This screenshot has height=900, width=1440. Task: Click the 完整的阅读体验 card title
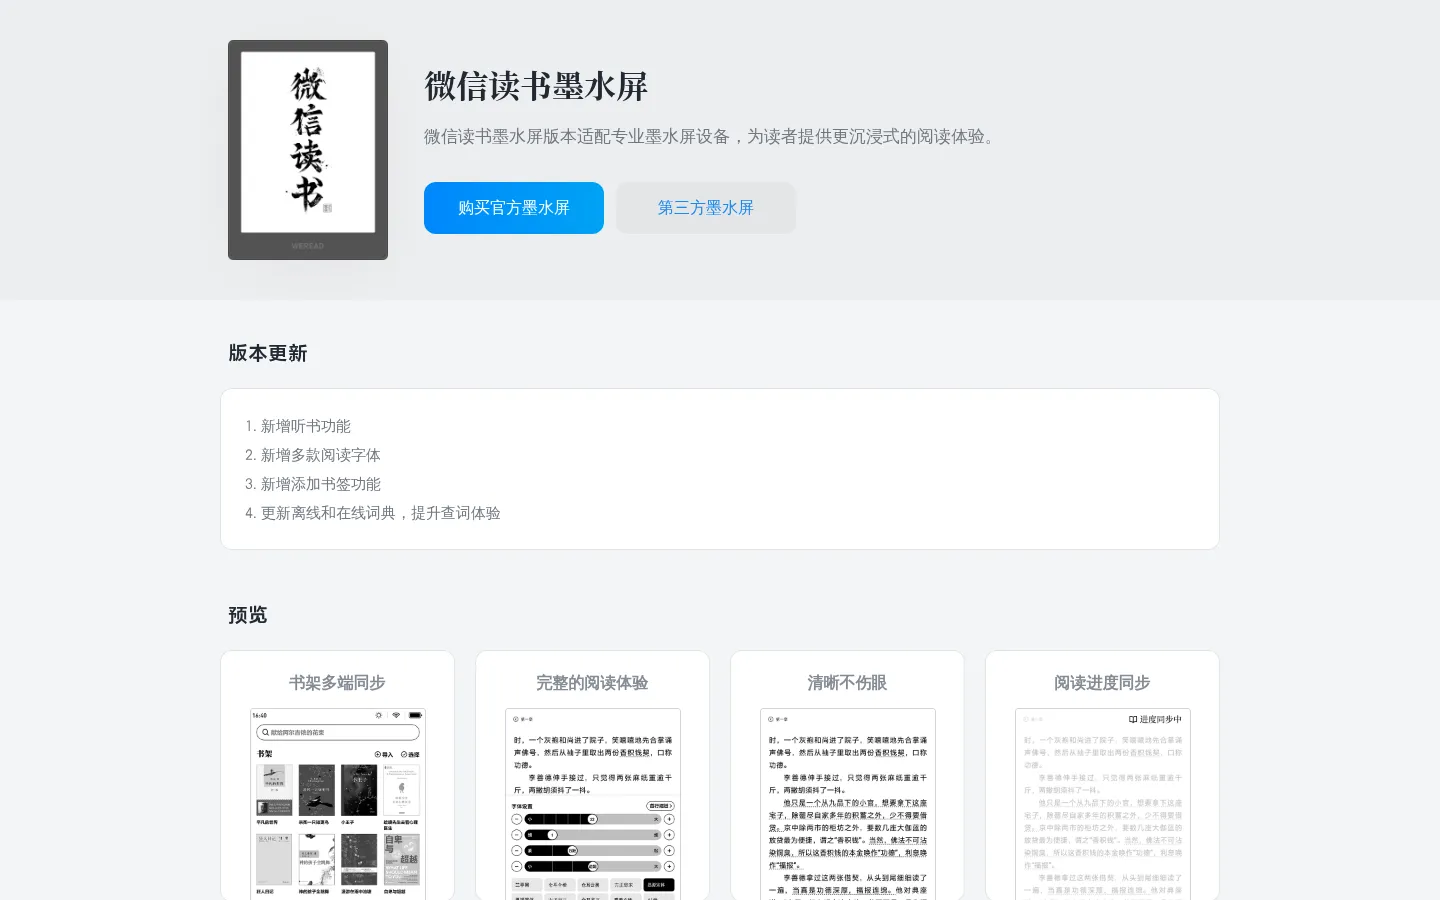click(592, 683)
